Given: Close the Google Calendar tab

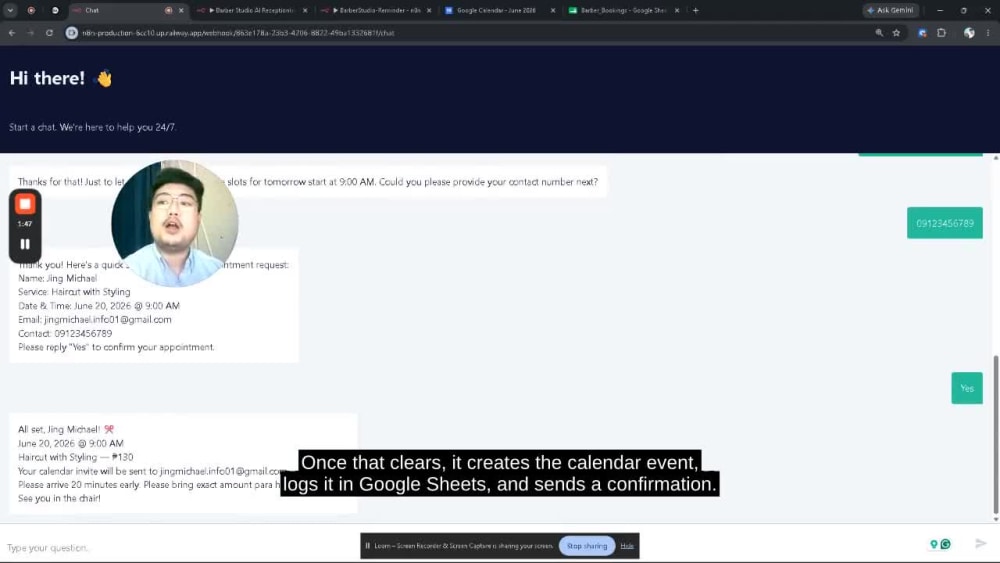Looking at the screenshot, I should [x=553, y=10].
